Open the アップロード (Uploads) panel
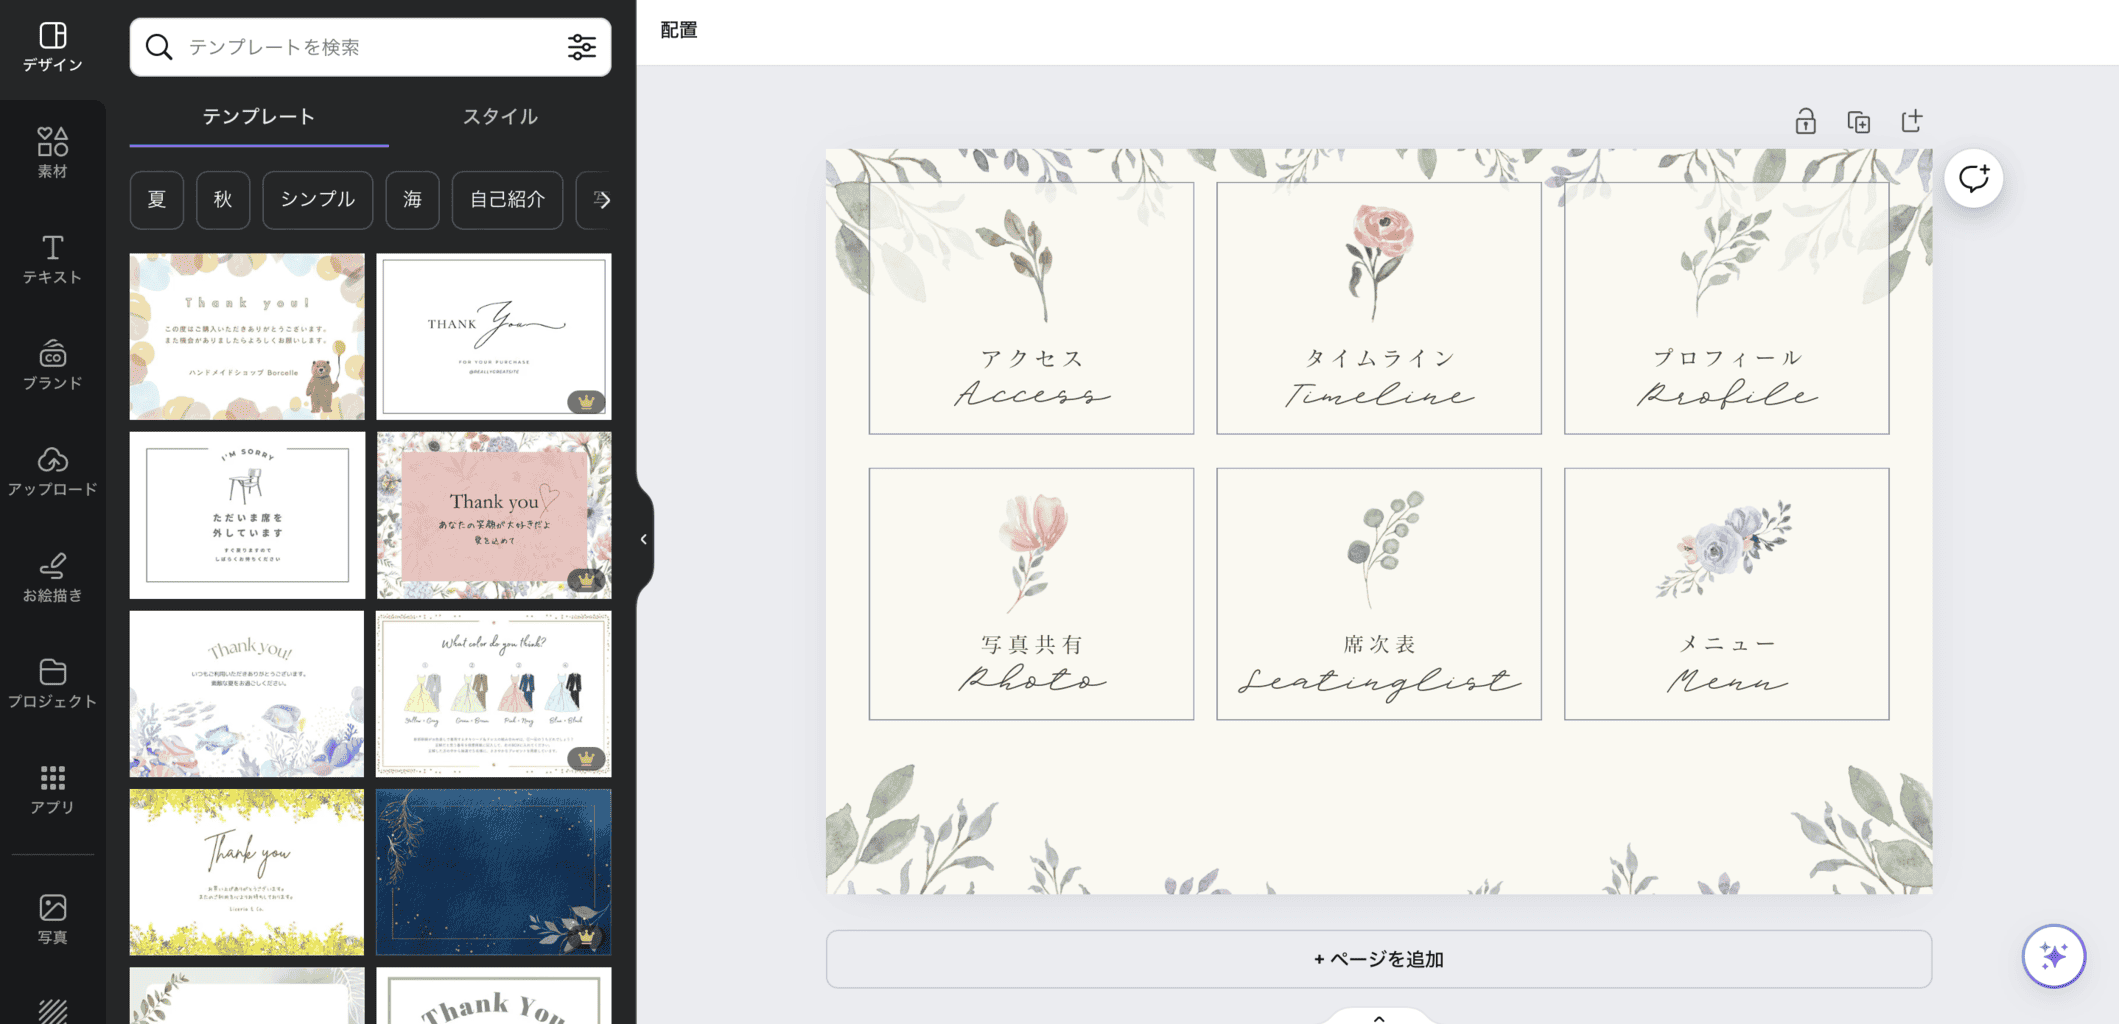2119x1024 pixels. click(x=52, y=471)
